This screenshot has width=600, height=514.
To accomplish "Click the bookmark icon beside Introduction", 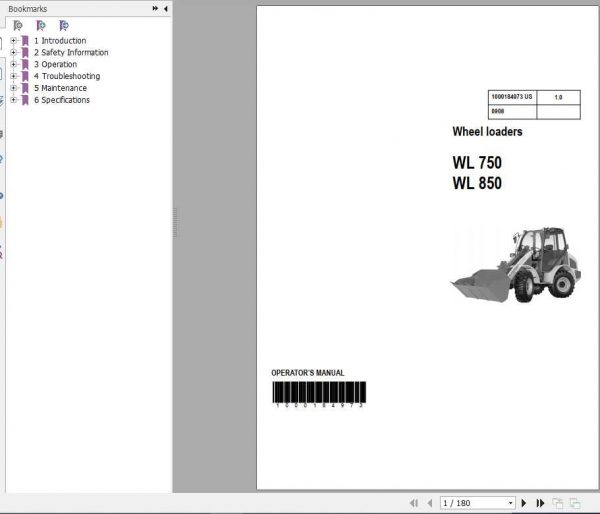I will click(x=25, y=41).
